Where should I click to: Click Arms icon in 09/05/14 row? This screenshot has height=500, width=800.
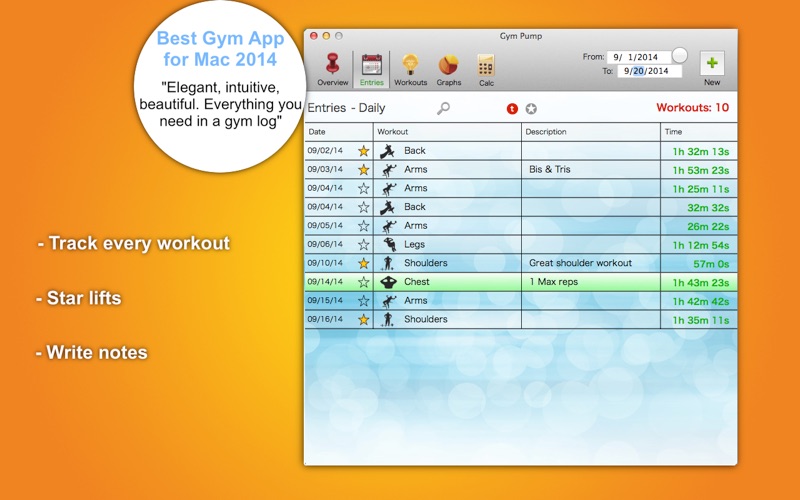(x=388, y=226)
